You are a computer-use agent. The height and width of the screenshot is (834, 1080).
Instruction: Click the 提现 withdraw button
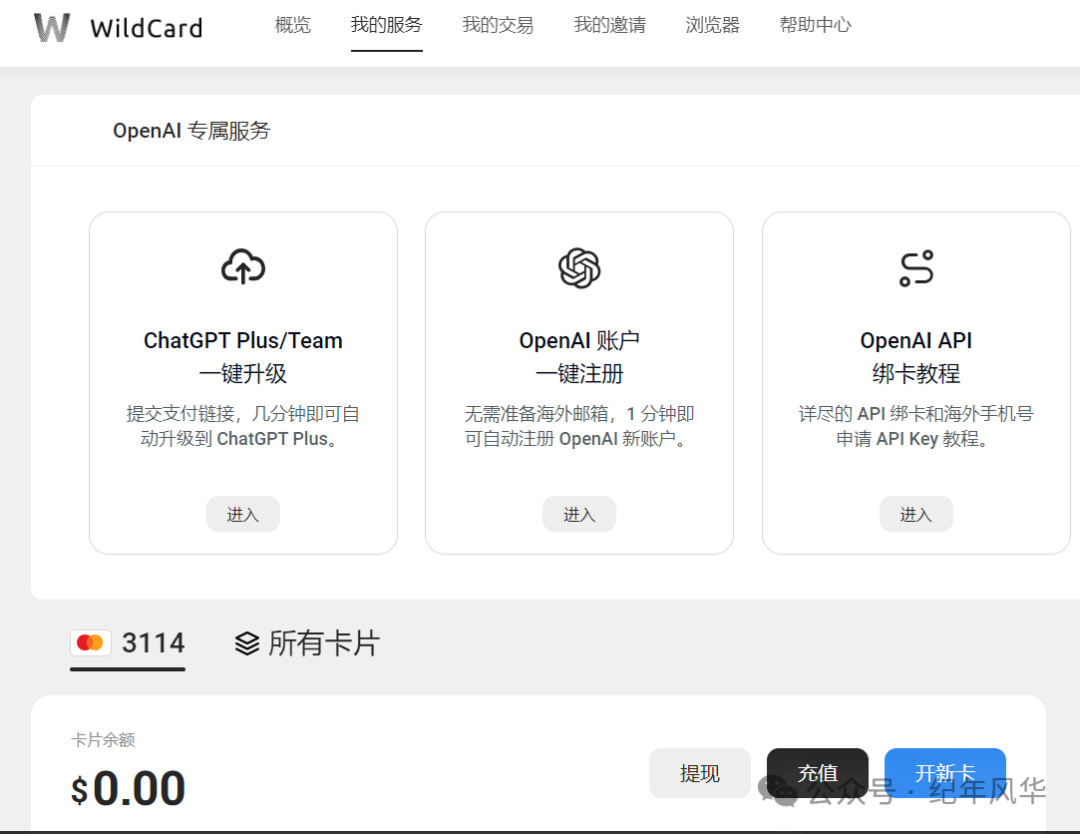click(700, 773)
